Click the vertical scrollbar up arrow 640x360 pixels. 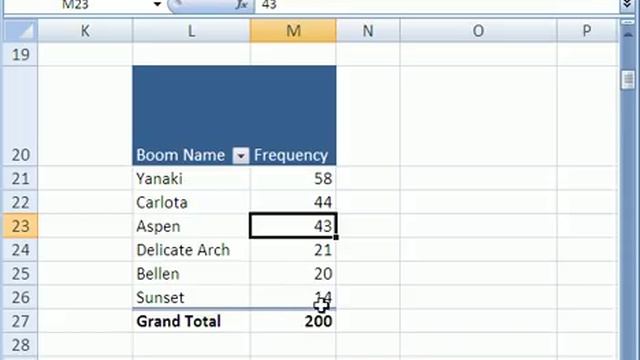point(628,36)
